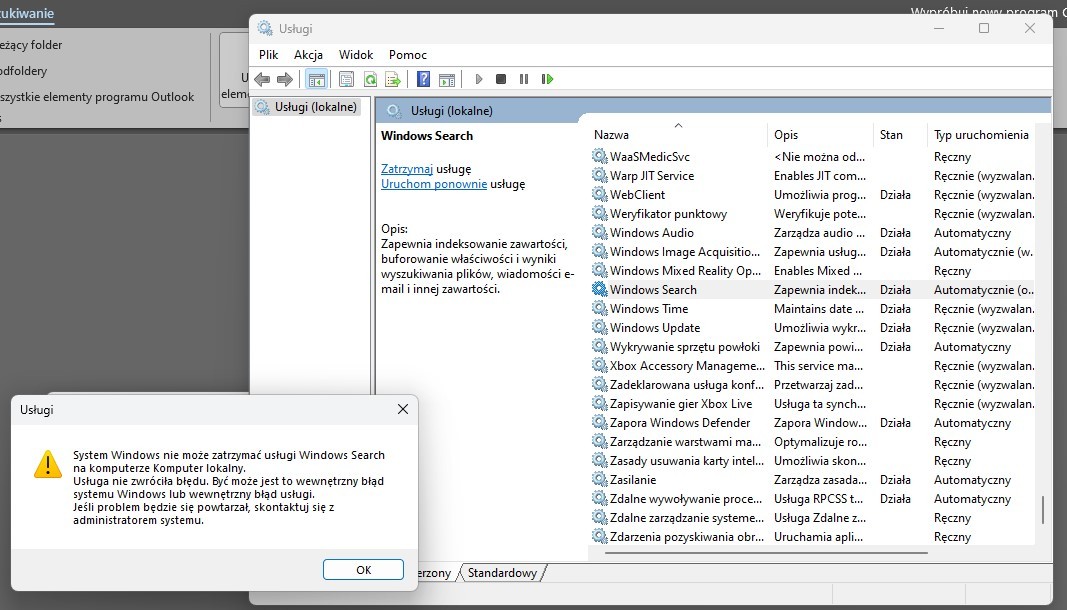
Task: Click the yellow warning icon in the dialog
Action: (x=48, y=464)
